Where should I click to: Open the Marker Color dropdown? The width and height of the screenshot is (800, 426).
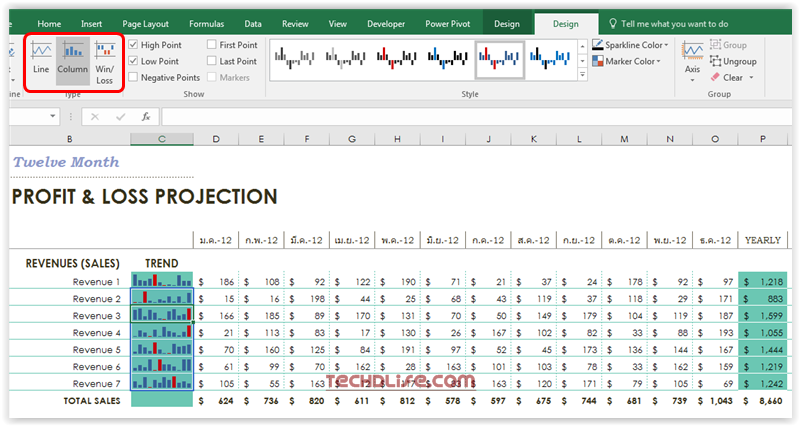(x=627, y=61)
